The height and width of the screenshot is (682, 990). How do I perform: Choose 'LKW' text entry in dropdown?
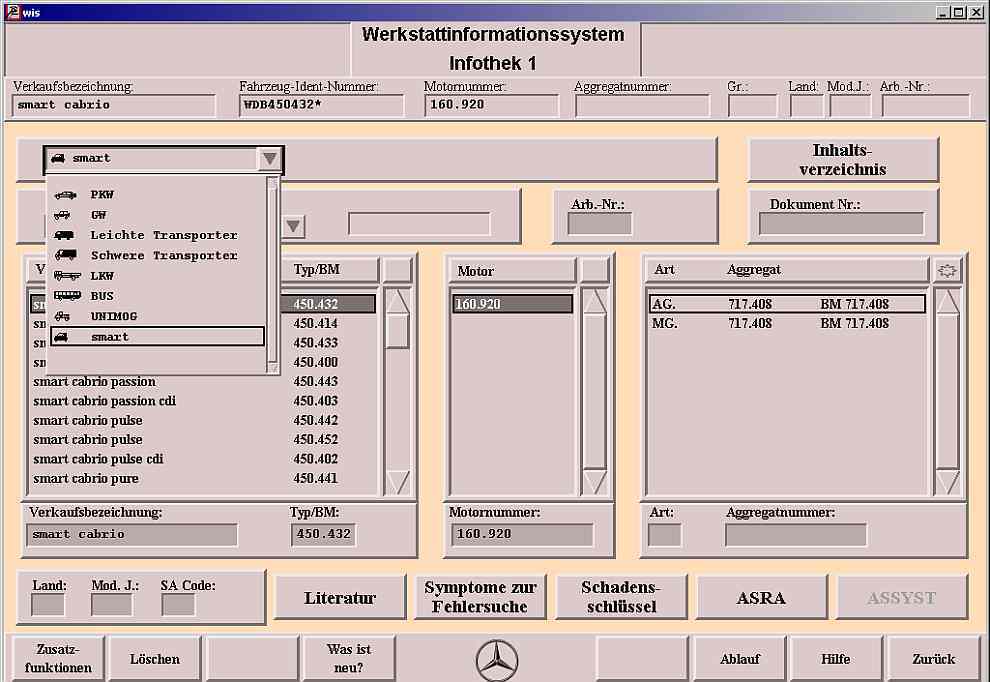102,276
